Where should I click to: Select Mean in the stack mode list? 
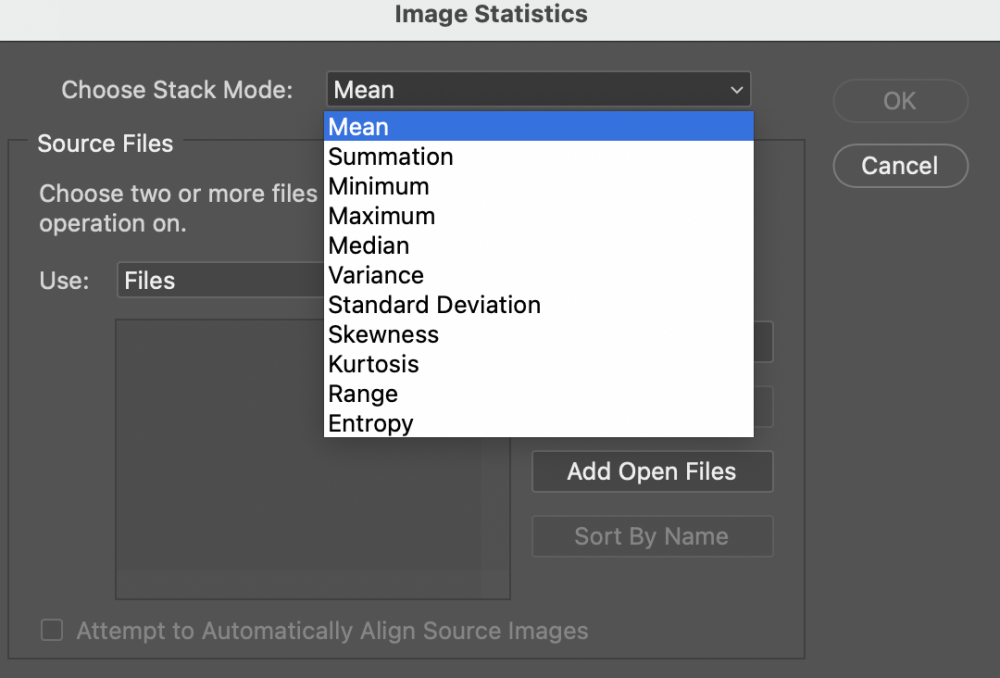pyautogui.click(x=538, y=127)
